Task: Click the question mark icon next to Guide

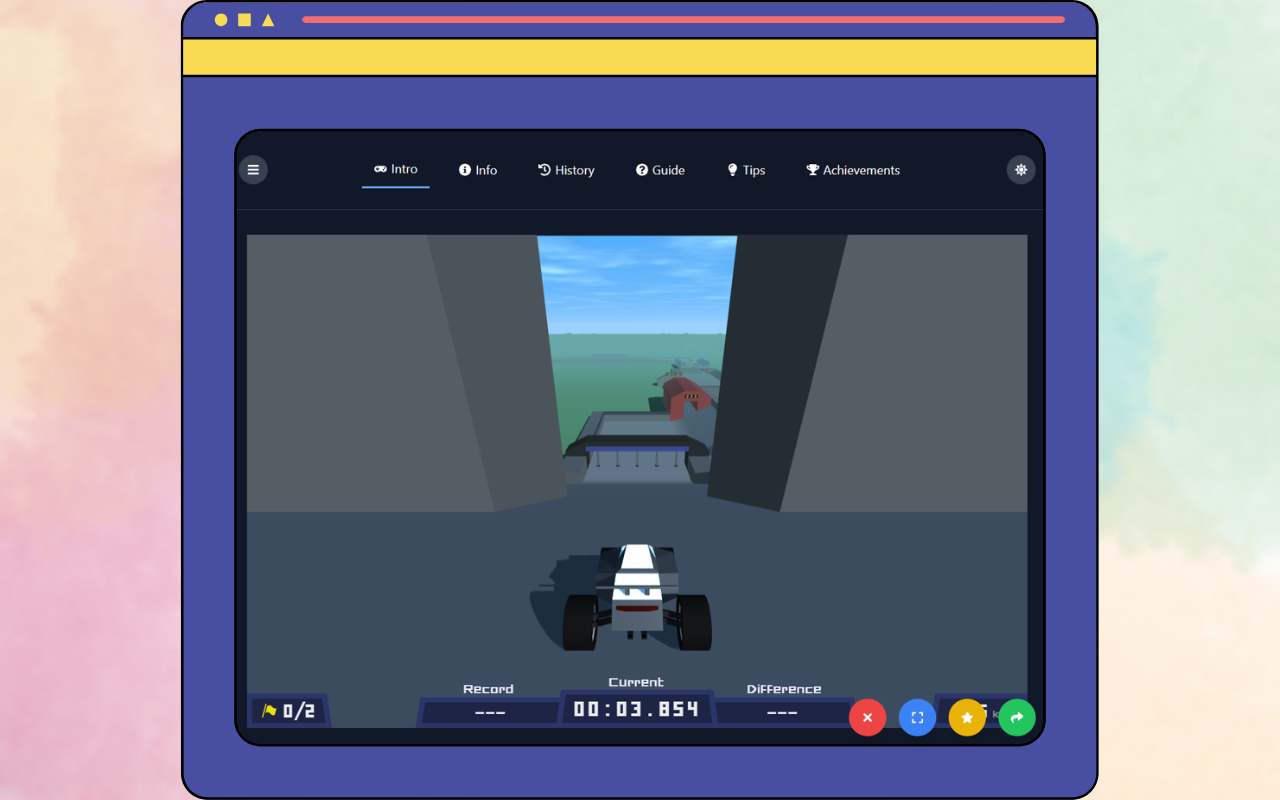Action: click(642, 169)
